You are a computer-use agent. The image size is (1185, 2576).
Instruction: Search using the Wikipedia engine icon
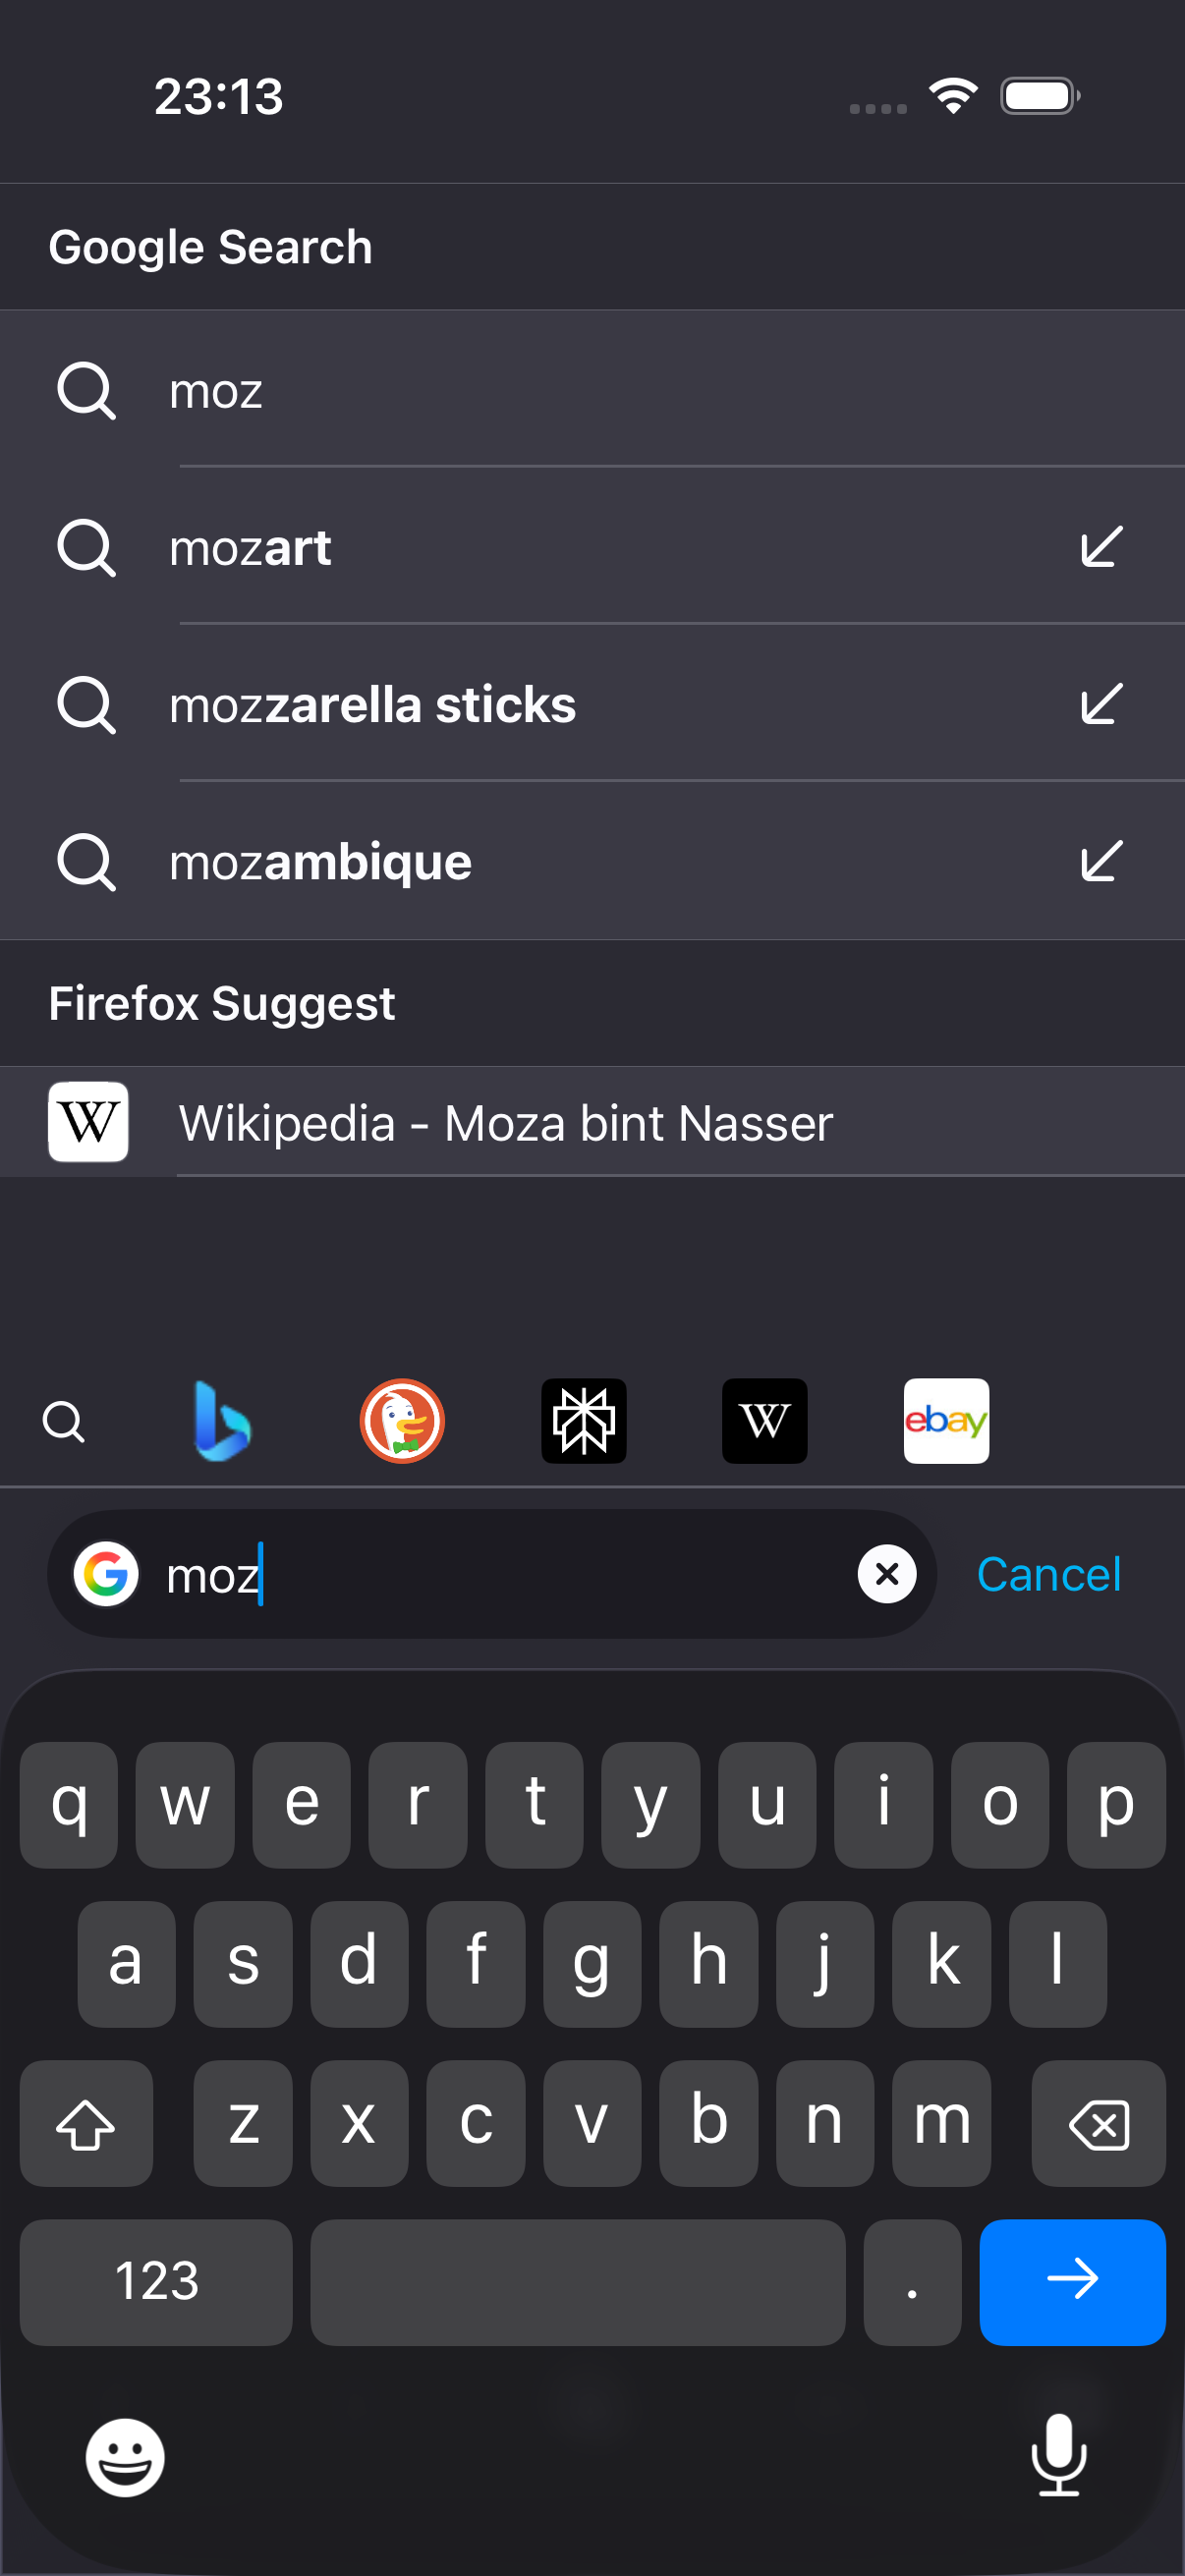pyautogui.click(x=765, y=1421)
